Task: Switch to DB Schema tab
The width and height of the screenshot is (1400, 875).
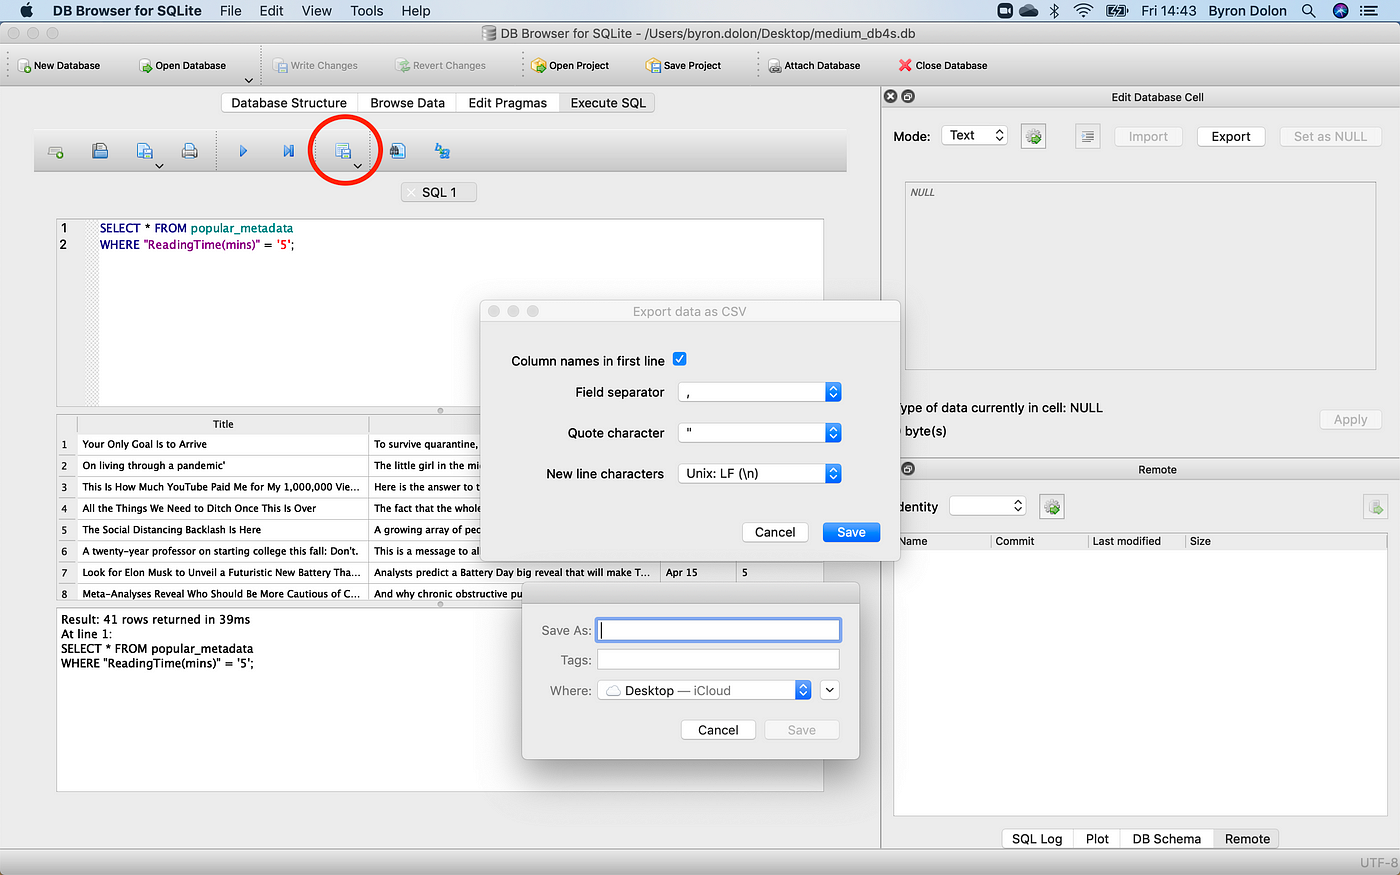Action: click(1167, 839)
